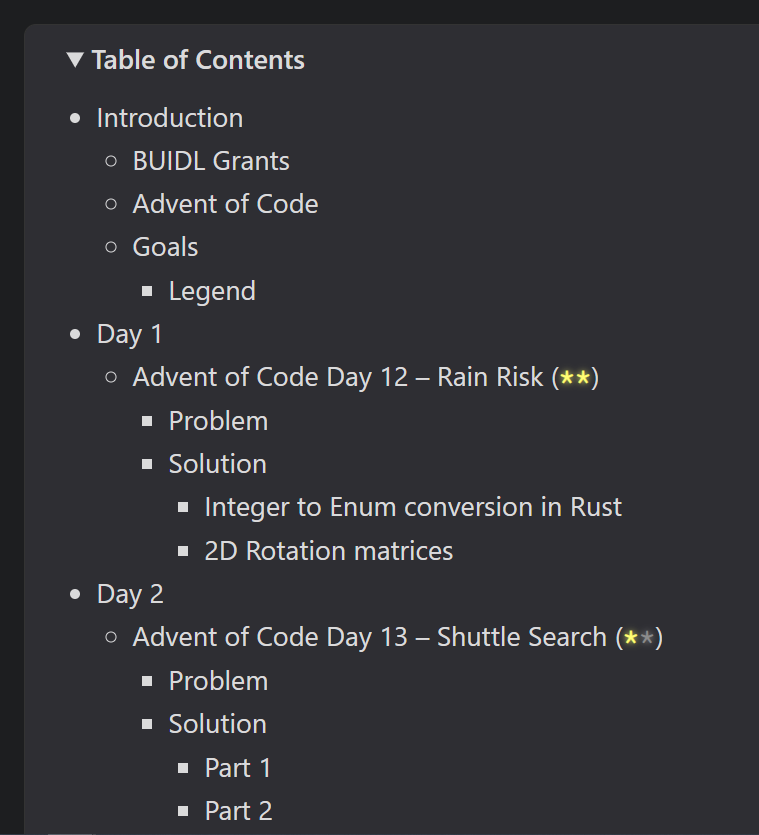The image size is (759, 835).
Task: Open Integer to Enum conversion in Rust
Action: [413, 507]
